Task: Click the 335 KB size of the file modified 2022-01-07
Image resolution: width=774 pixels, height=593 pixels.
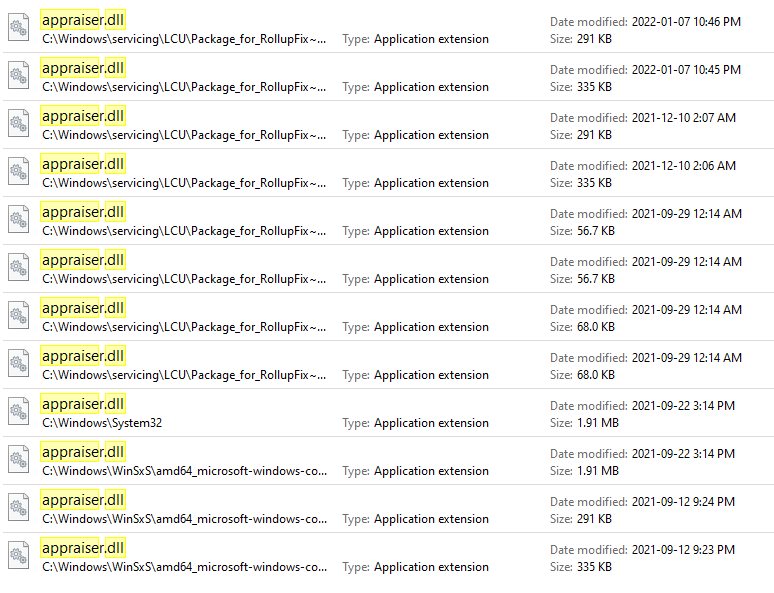Action: [x=594, y=87]
